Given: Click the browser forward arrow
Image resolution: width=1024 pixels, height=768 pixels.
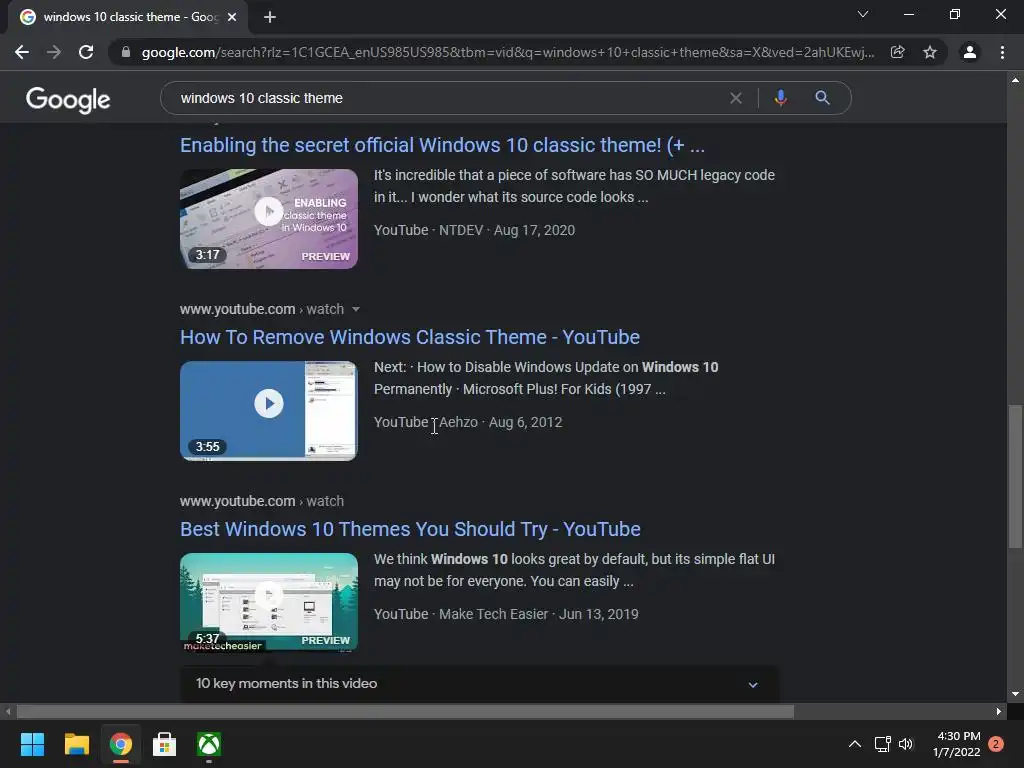Looking at the screenshot, I should [54, 52].
